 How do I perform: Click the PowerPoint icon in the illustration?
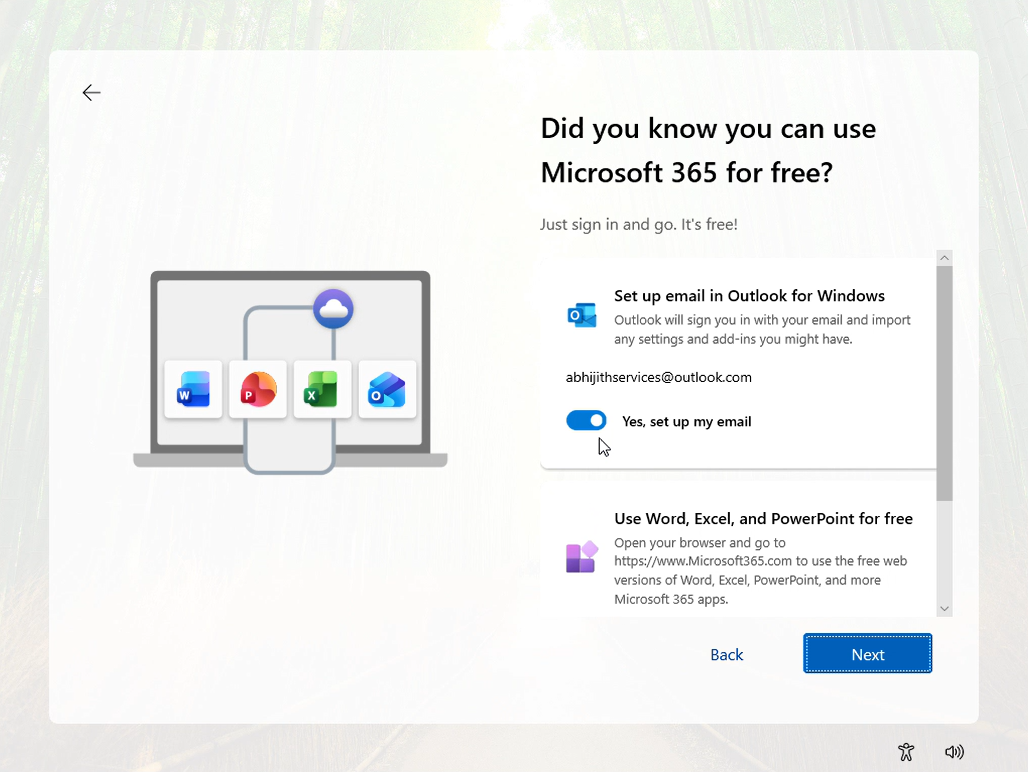(257, 390)
